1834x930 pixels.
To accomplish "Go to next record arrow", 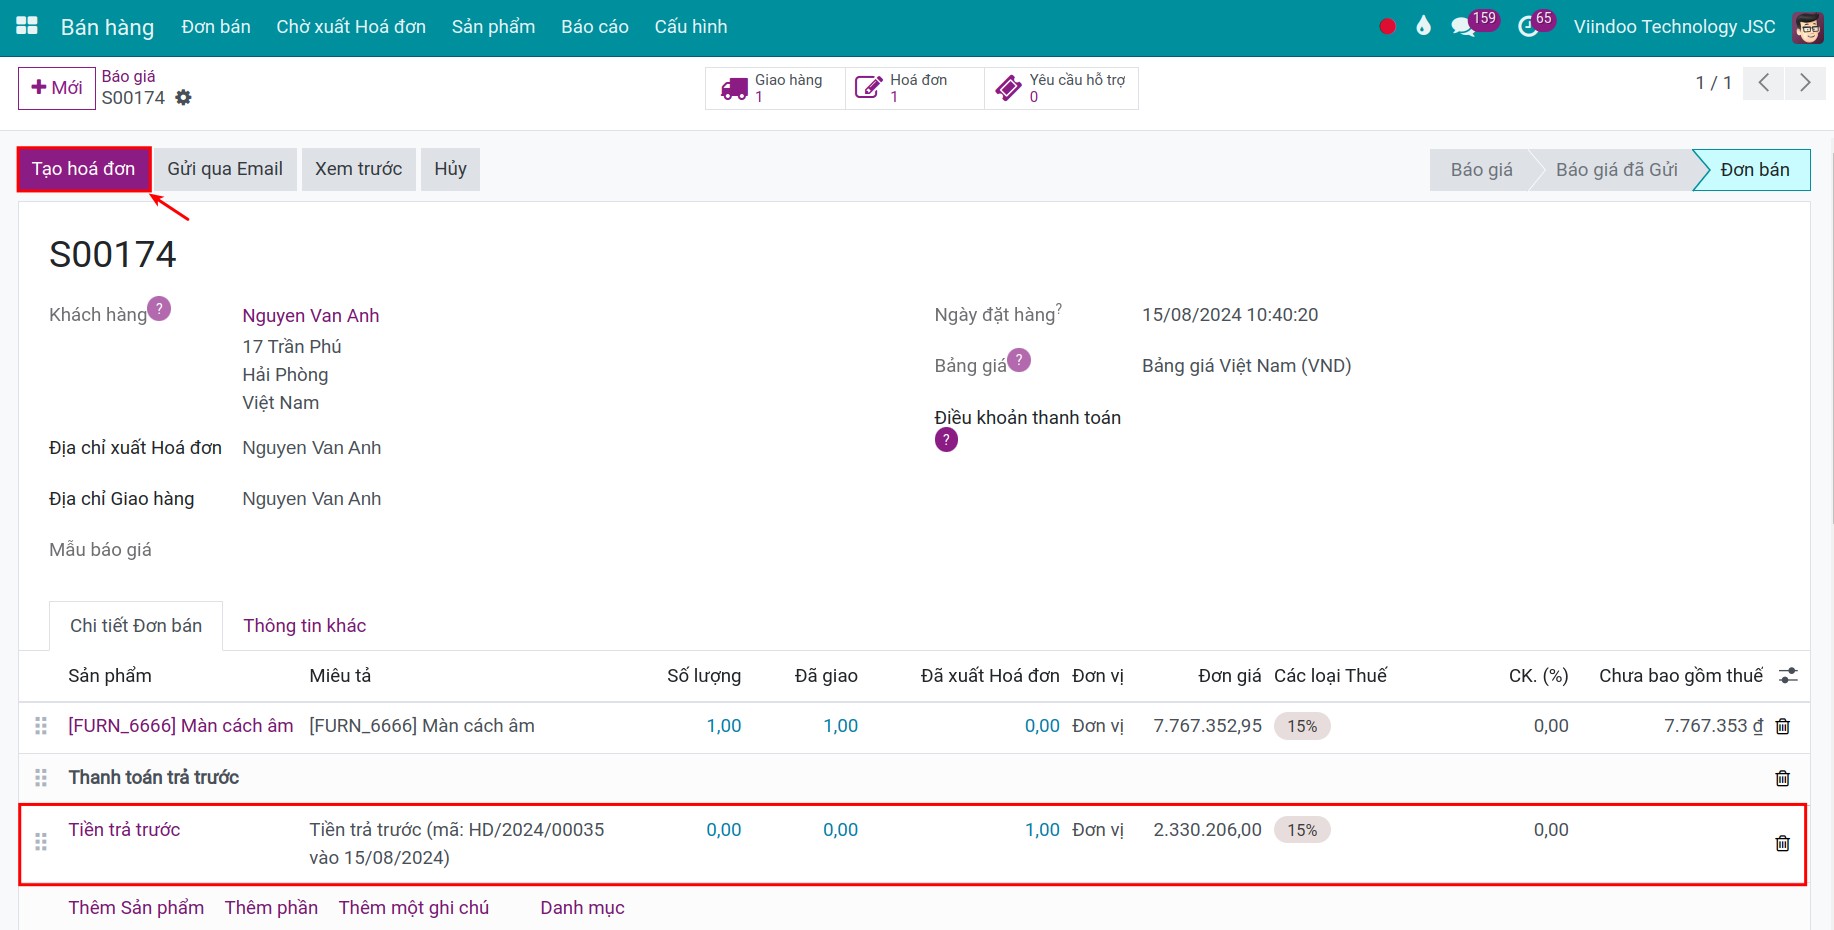I will point(1804,83).
